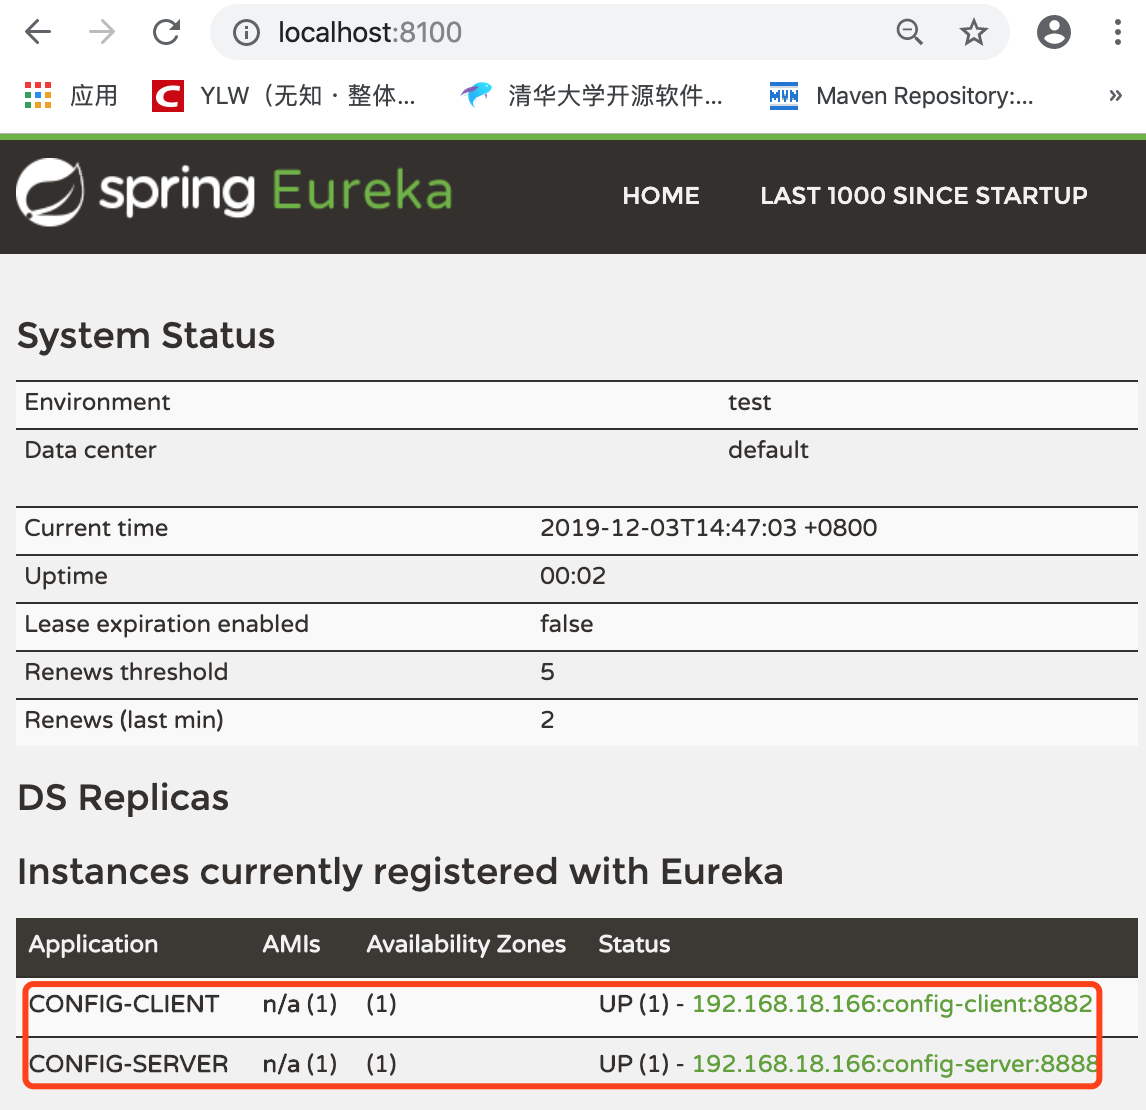Open the Maven Repository bookmark

pos(901,96)
